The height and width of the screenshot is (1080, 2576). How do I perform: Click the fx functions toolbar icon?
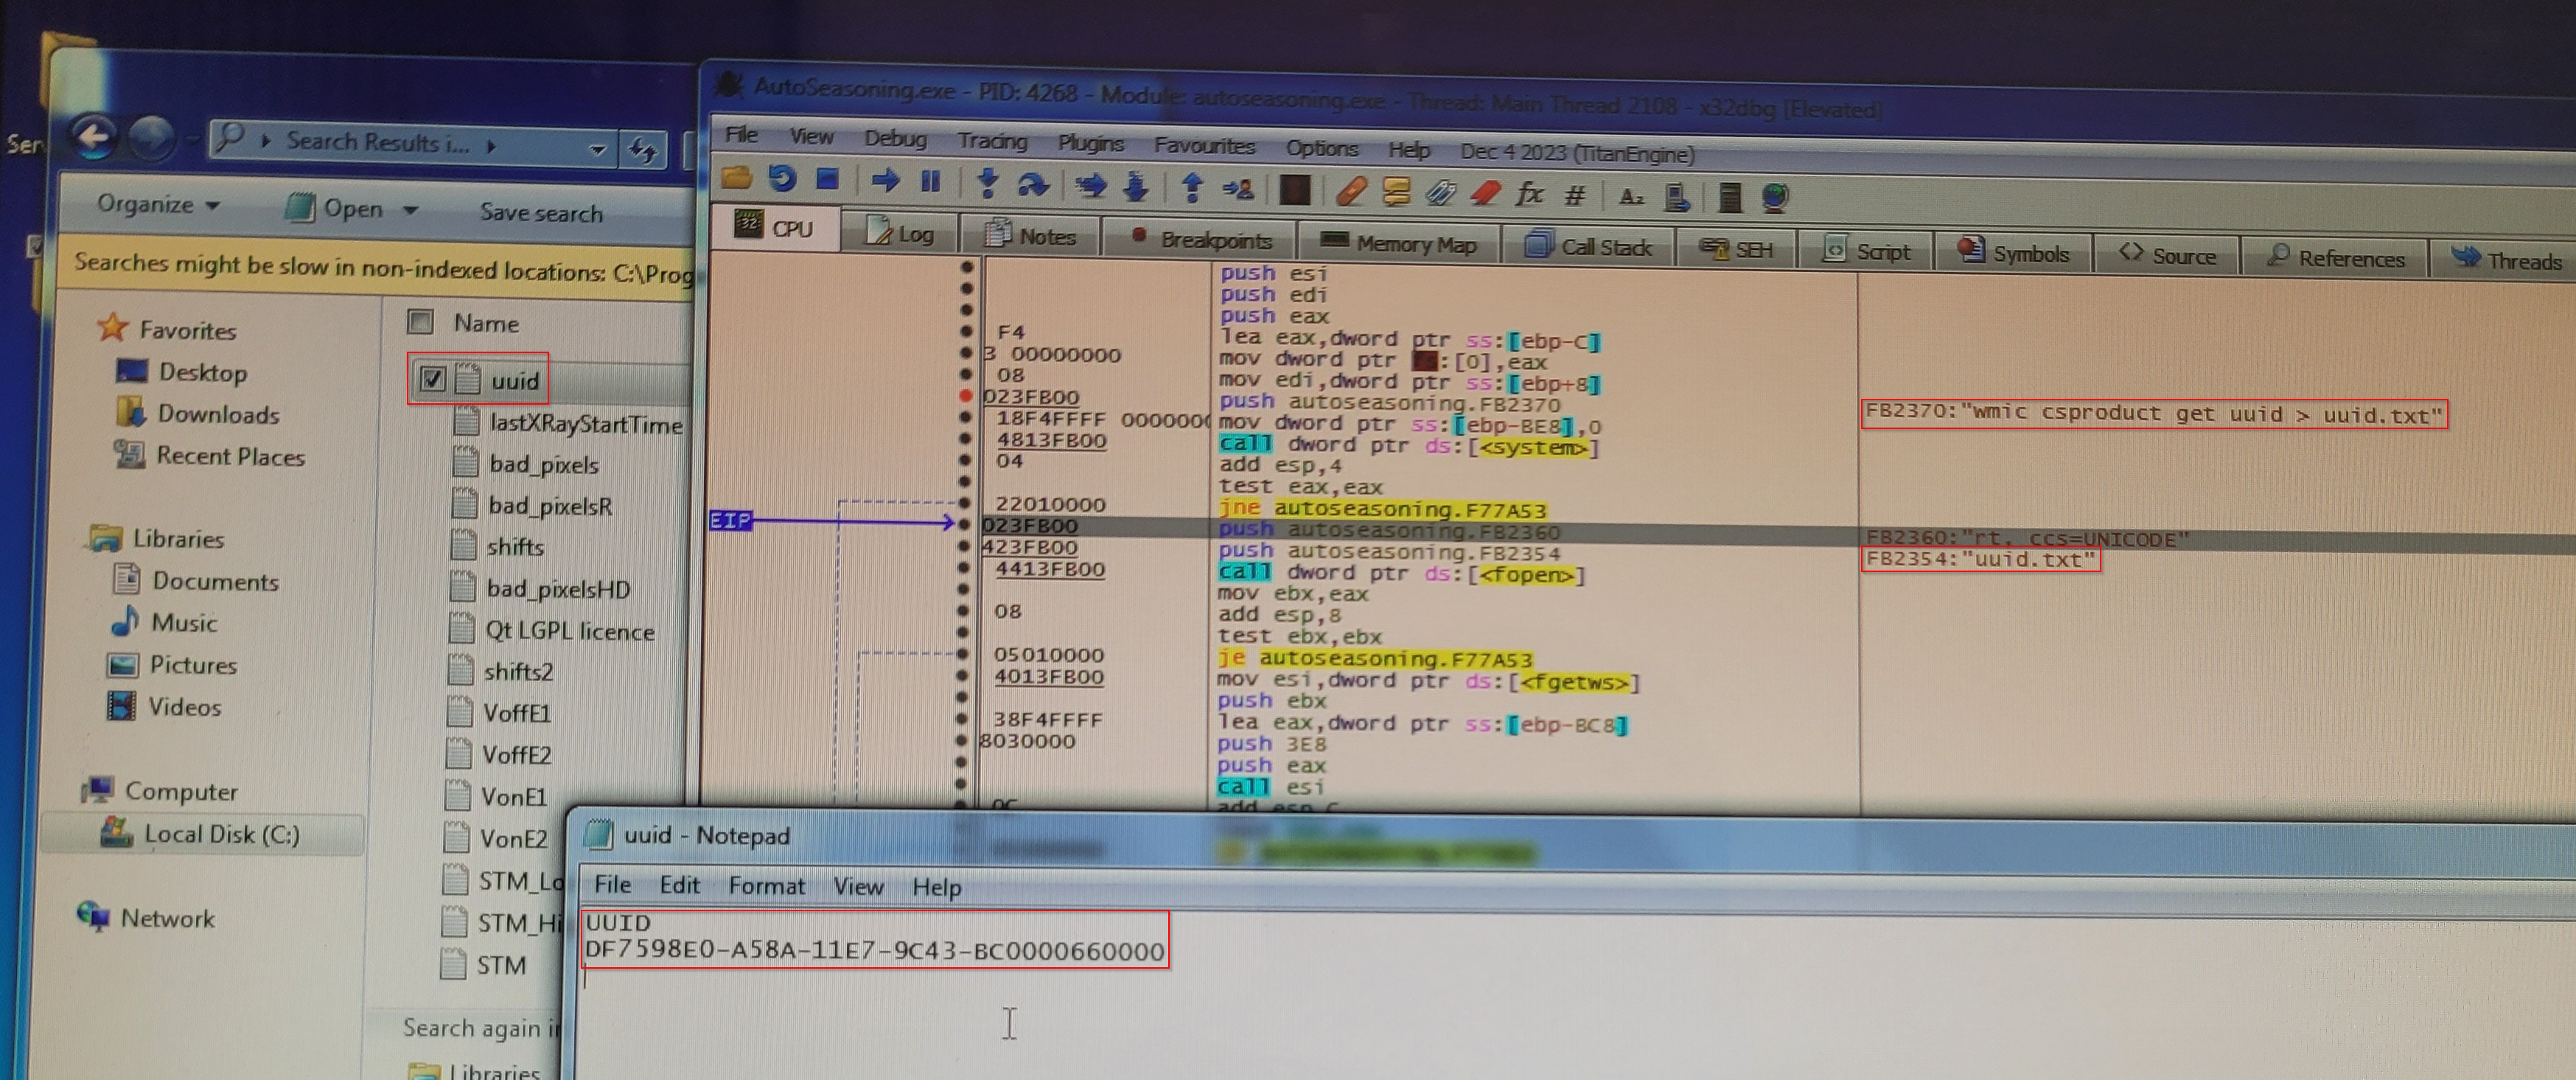coord(1529,193)
